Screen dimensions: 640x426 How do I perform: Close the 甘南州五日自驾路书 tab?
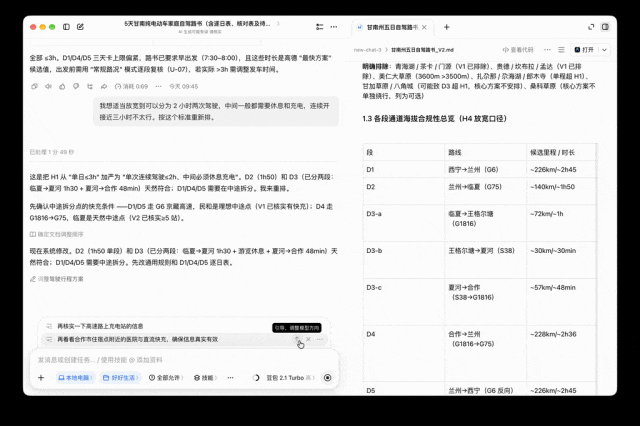coord(424,27)
